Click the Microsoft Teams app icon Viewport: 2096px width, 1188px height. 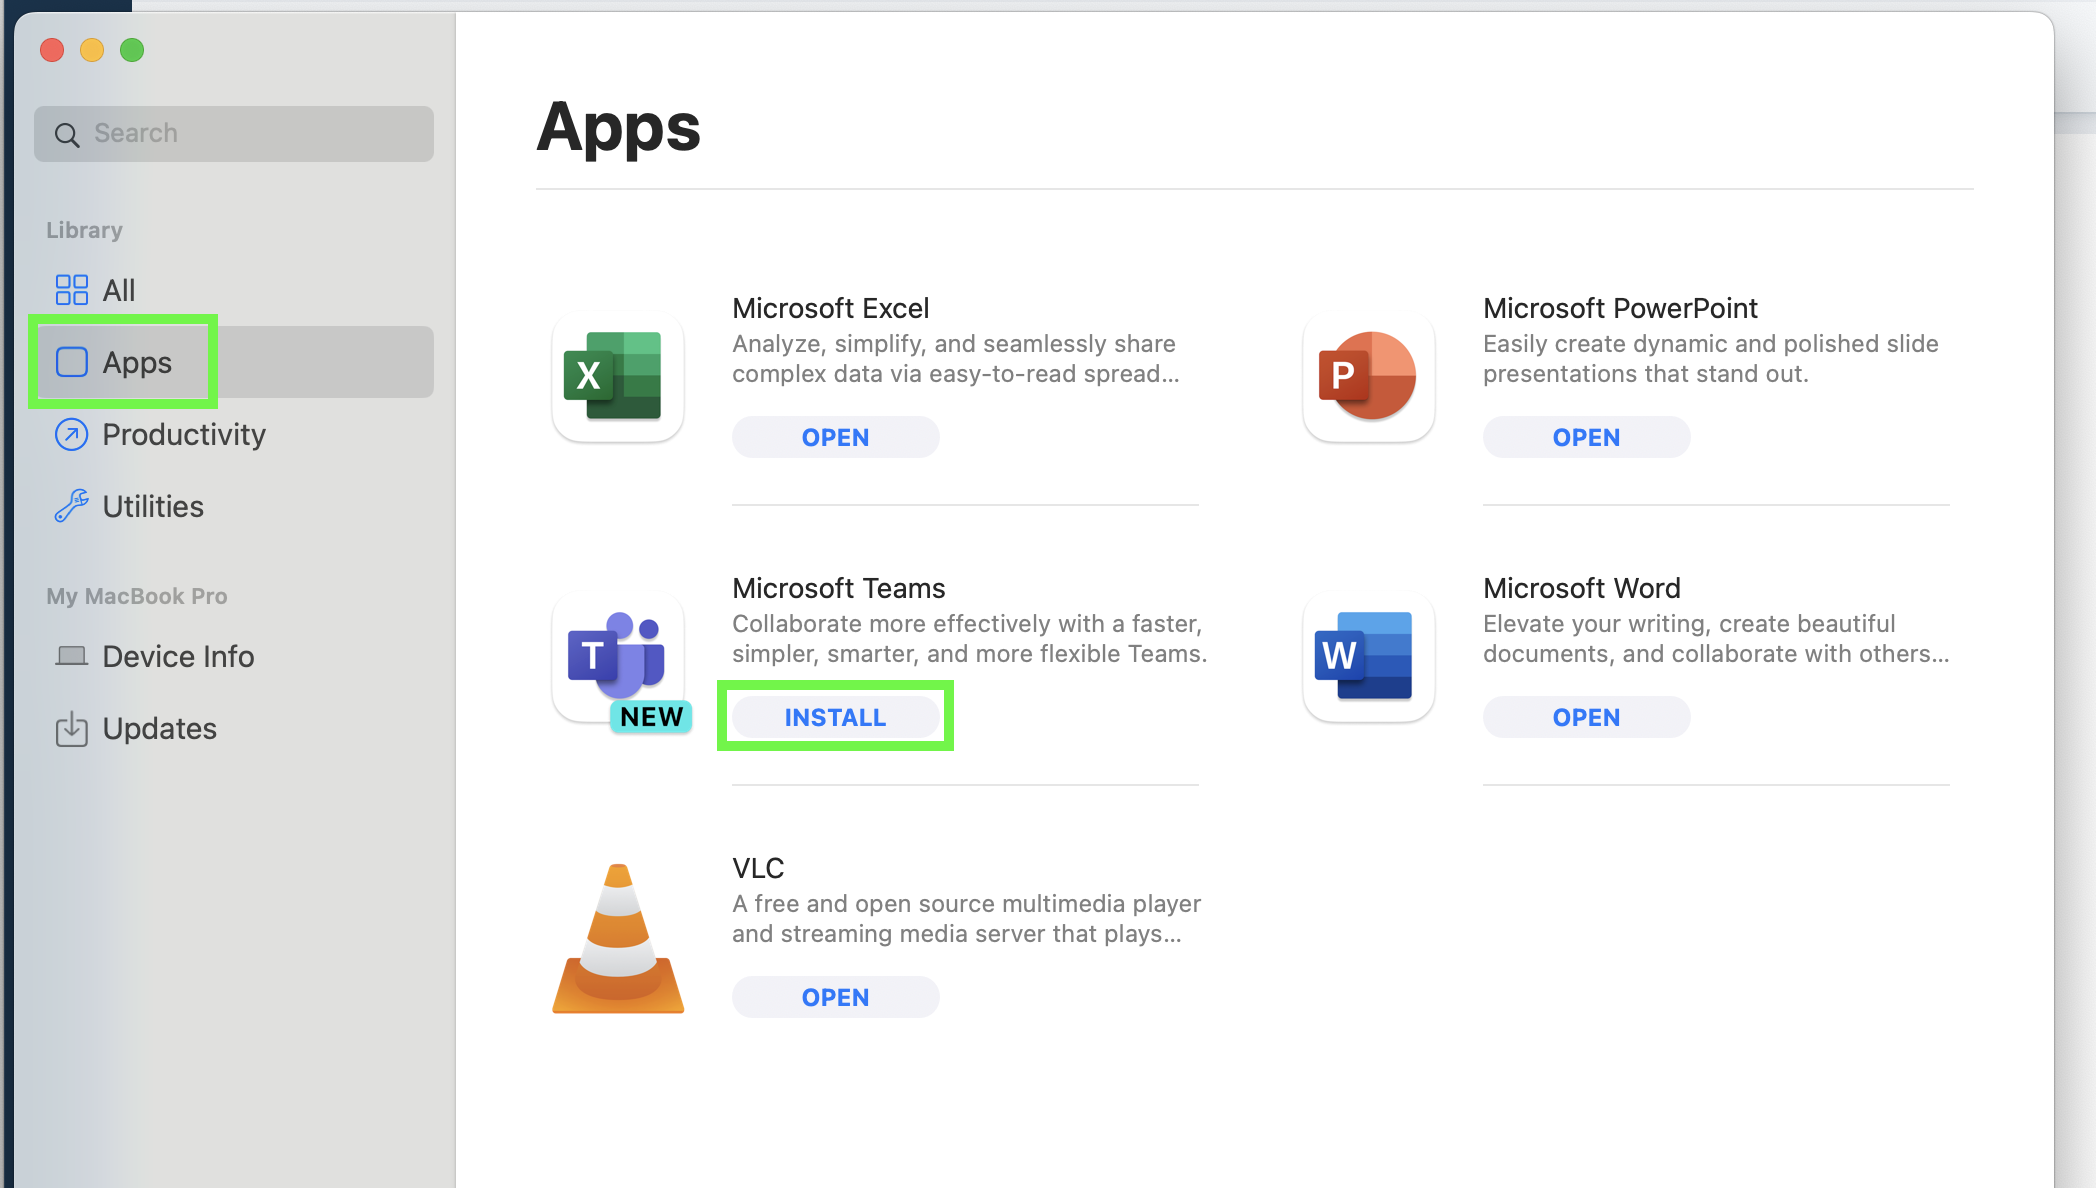617,656
